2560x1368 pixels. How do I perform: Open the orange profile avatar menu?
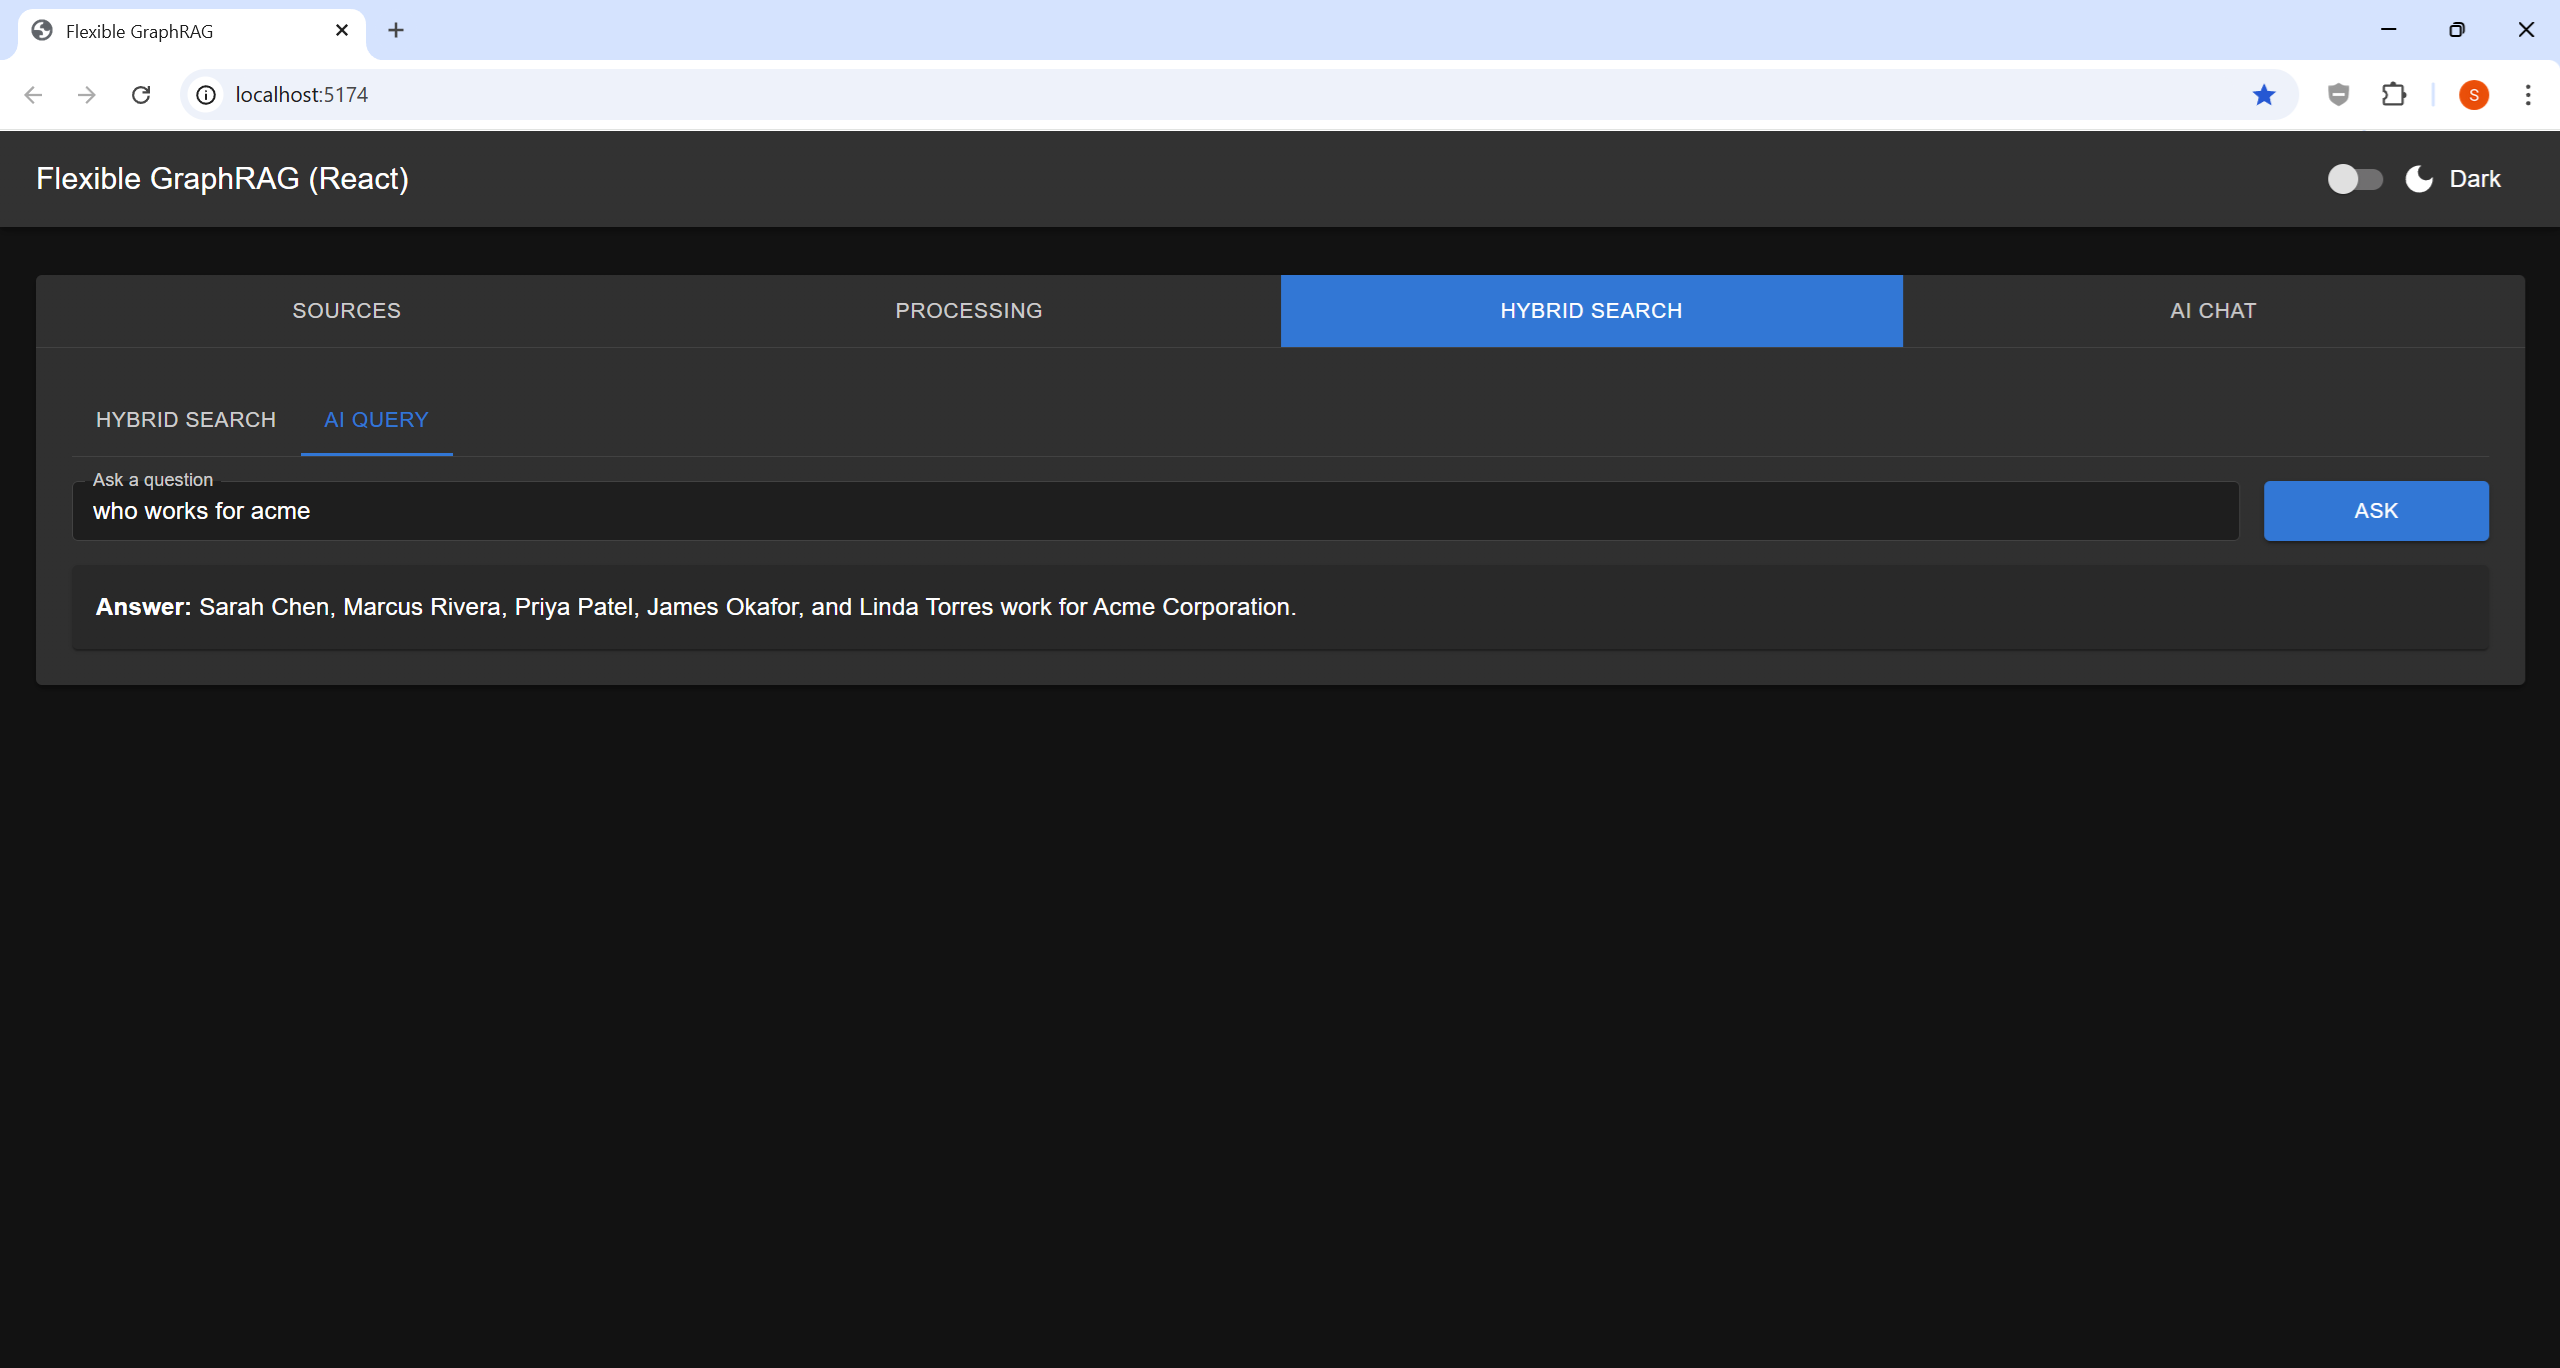click(2474, 95)
